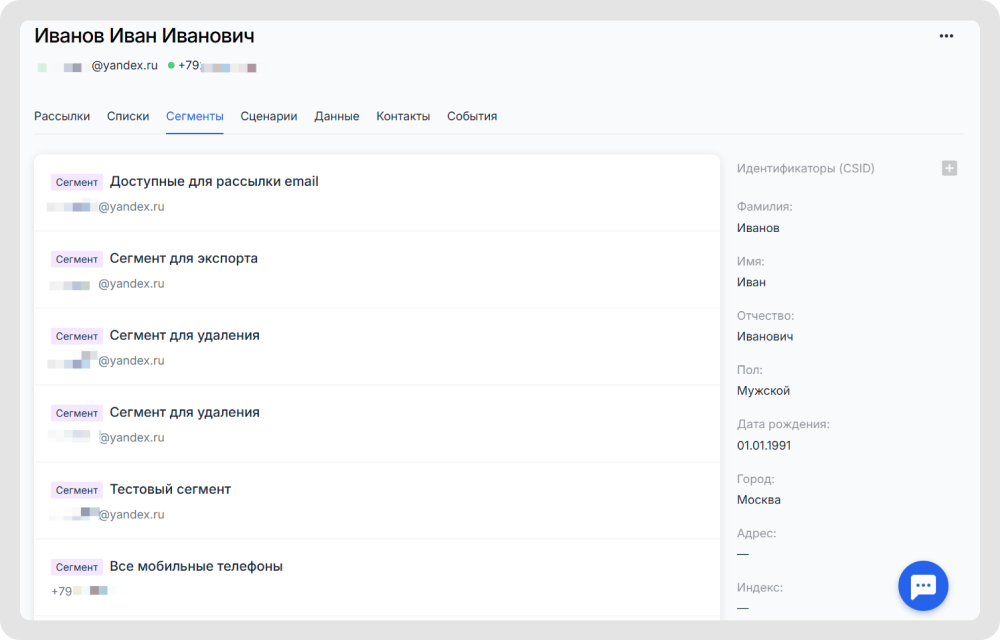Select the Сегменты tab
1000x640 pixels.
coord(194,116)
